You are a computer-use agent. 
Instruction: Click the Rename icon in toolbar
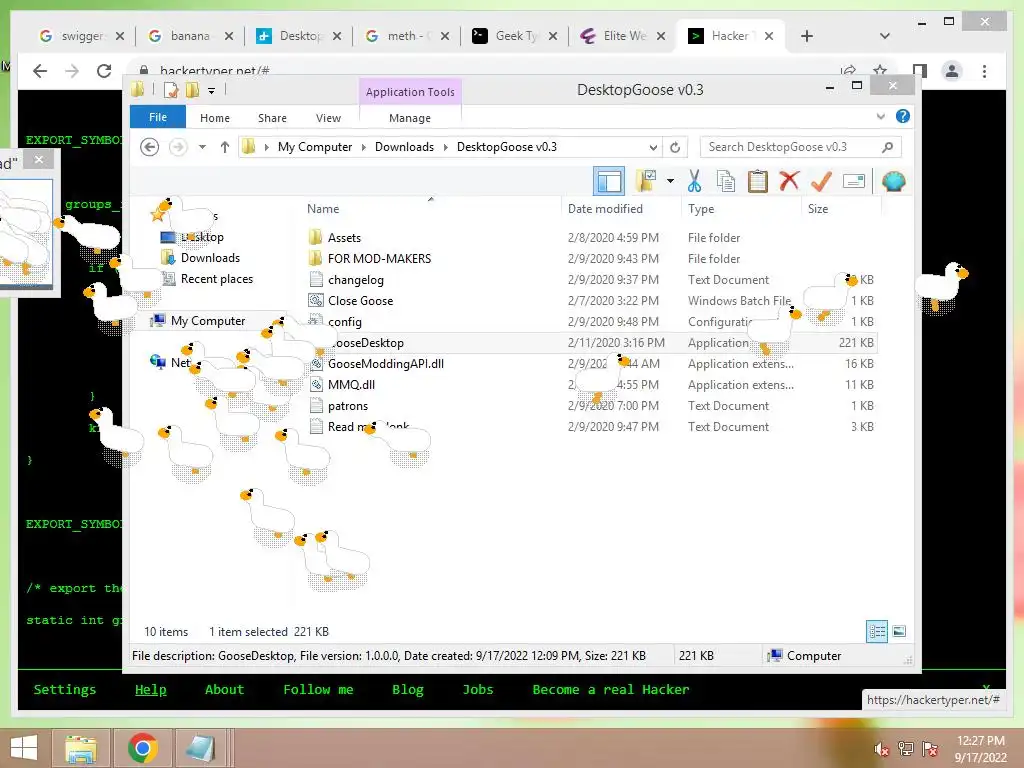click(x=854, y=181)
